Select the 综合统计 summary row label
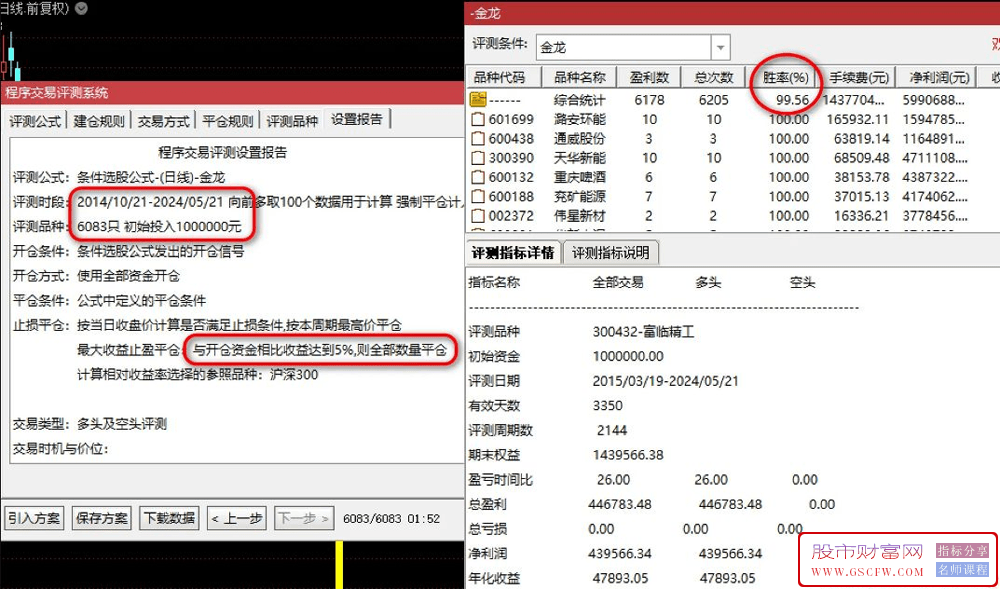1000x589 pixels. (x=579, y=100)
